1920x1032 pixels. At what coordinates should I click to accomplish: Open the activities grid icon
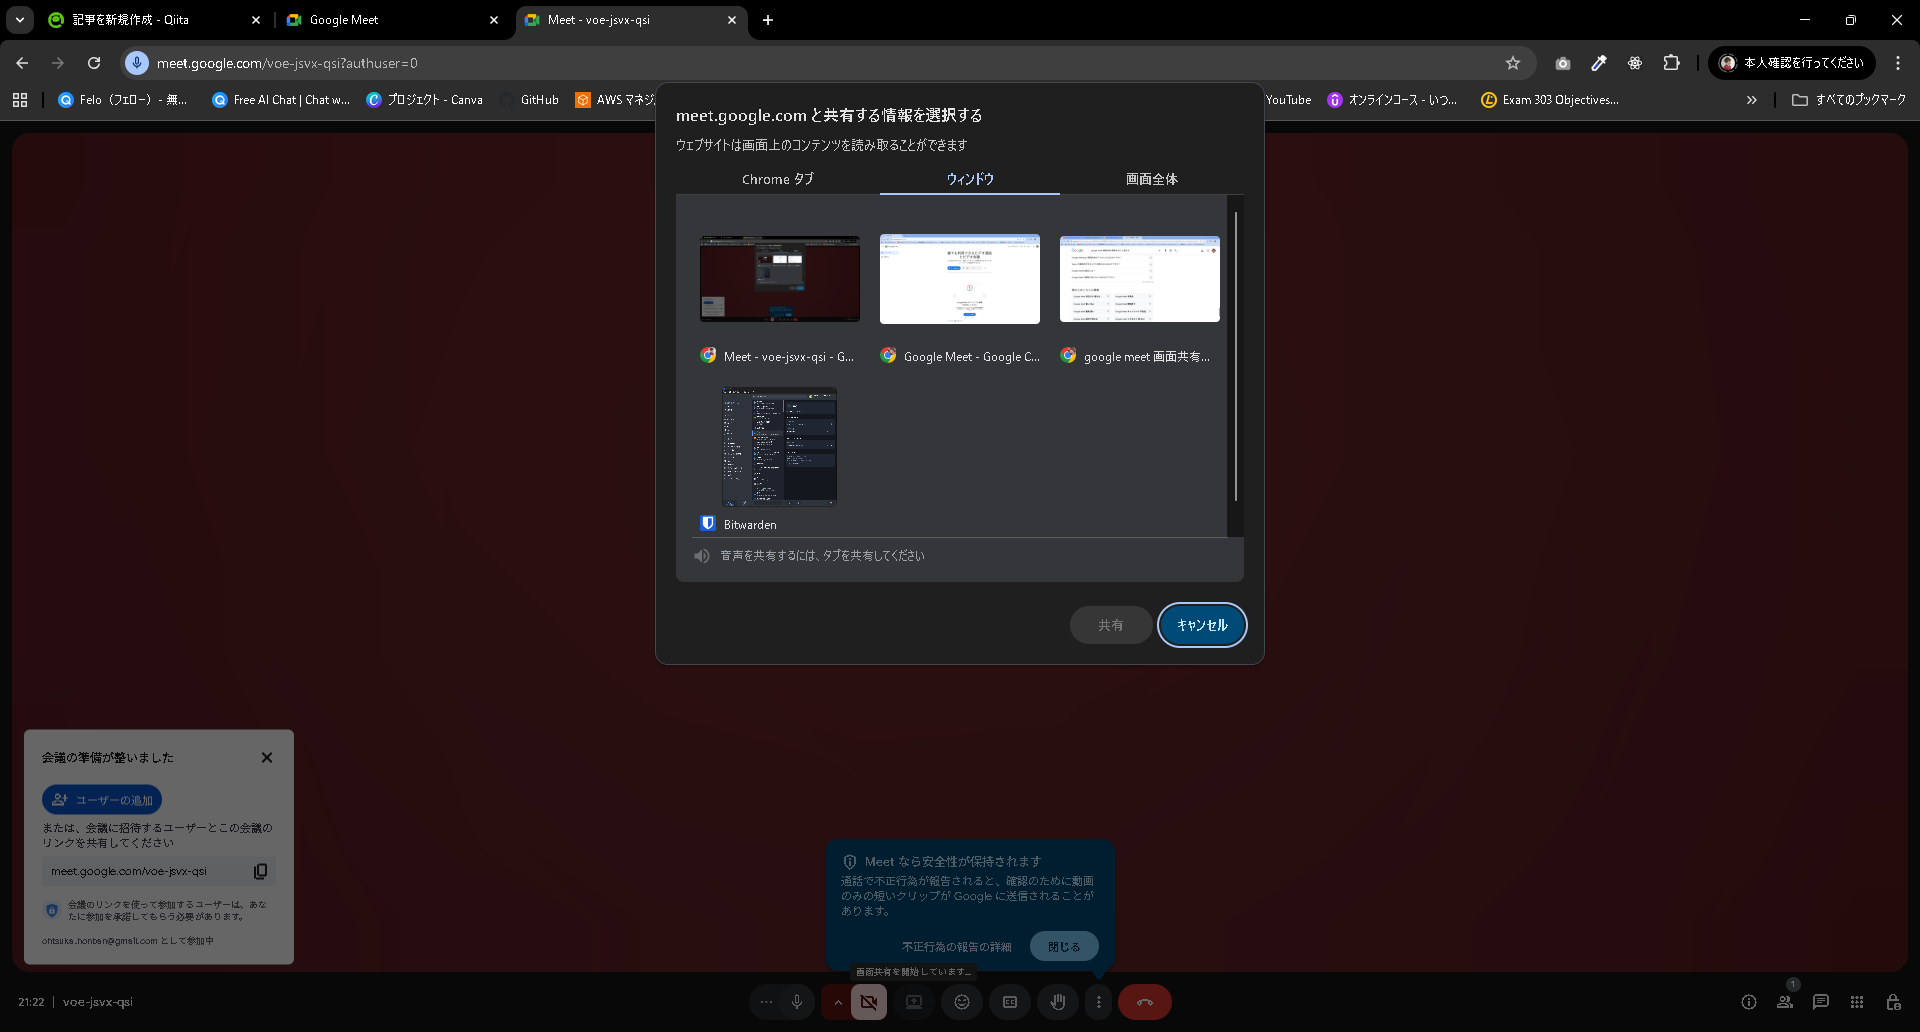click(x=1857, y=1002)
